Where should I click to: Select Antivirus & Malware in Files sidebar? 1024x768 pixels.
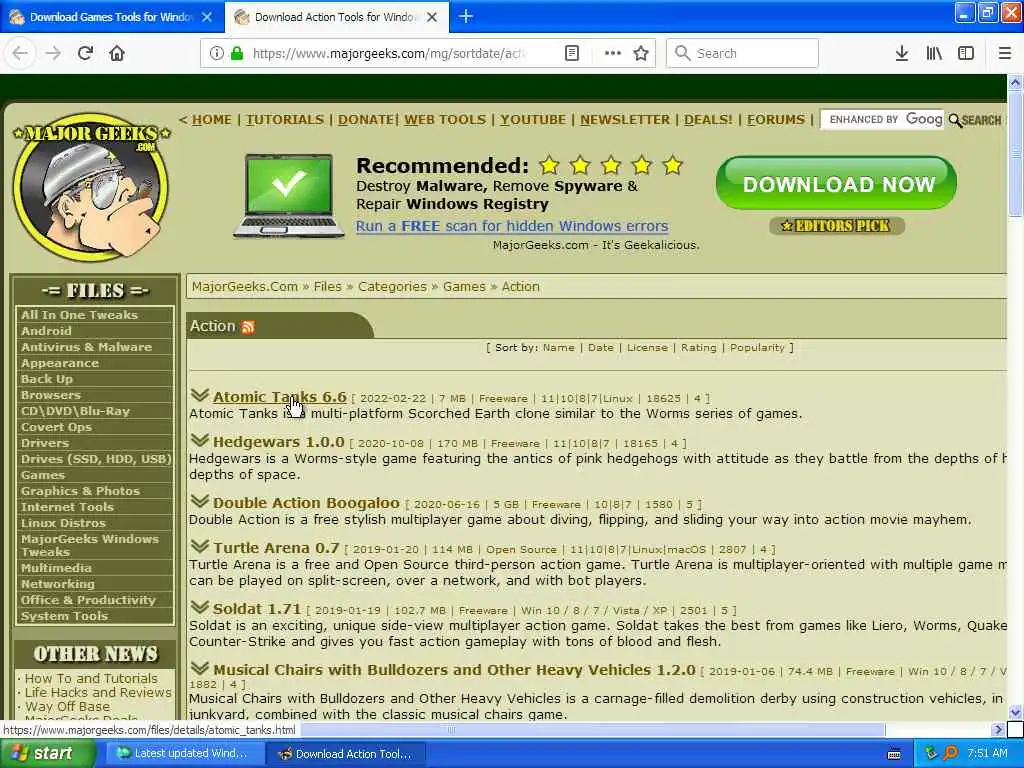click(86, 347)
